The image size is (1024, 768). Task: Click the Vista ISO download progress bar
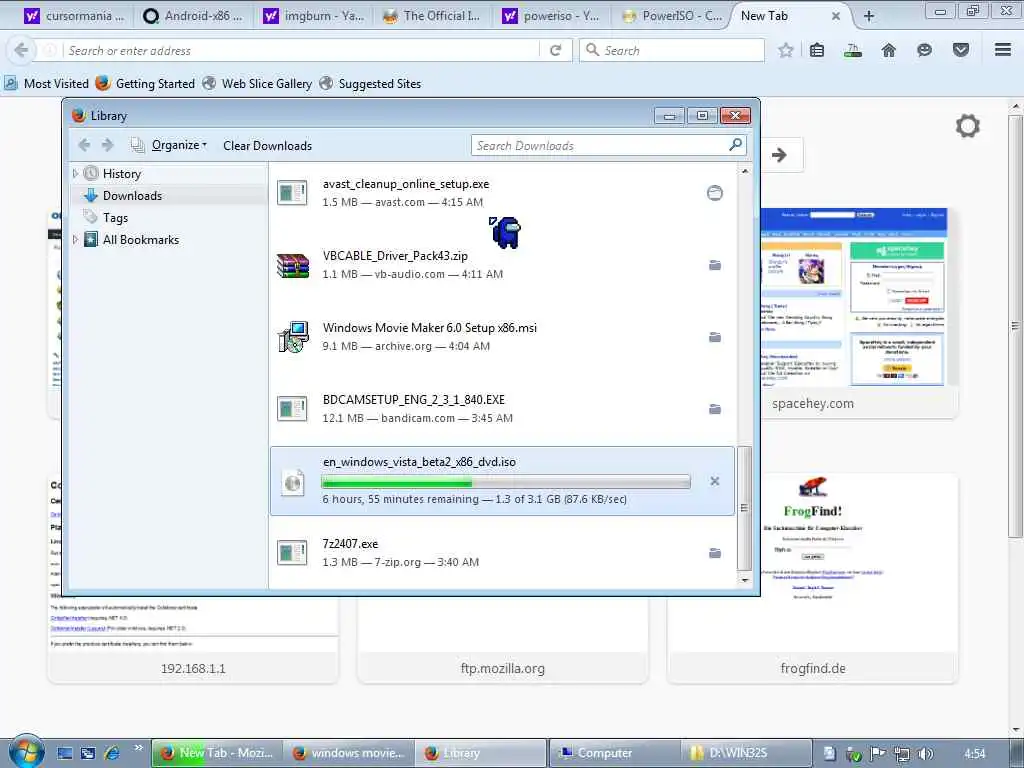pyautogui.click(x=505, y=482)
